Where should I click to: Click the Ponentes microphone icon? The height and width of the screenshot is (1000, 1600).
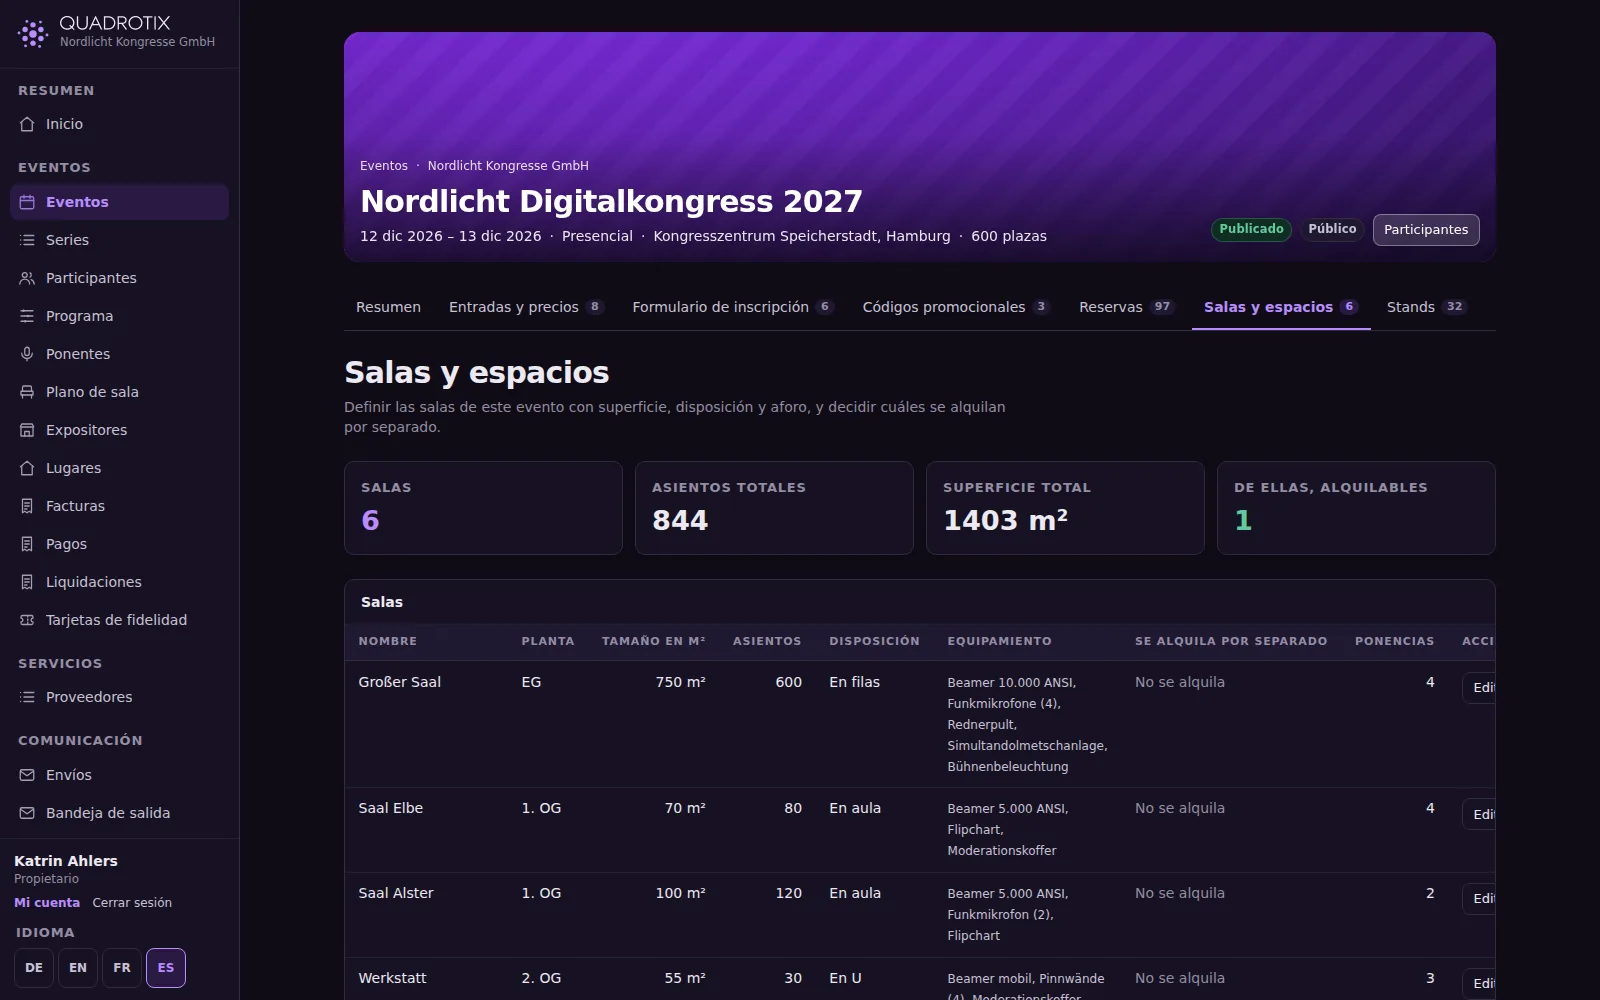[x=27, y=354]
